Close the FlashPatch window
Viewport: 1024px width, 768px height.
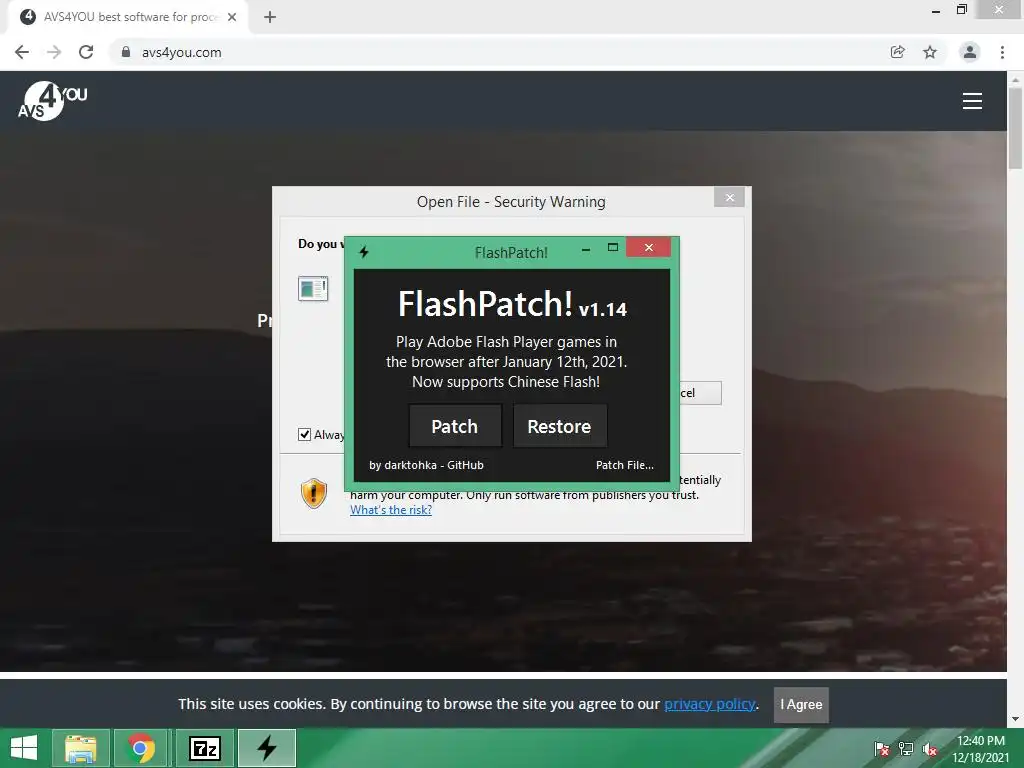click(648, 247)
